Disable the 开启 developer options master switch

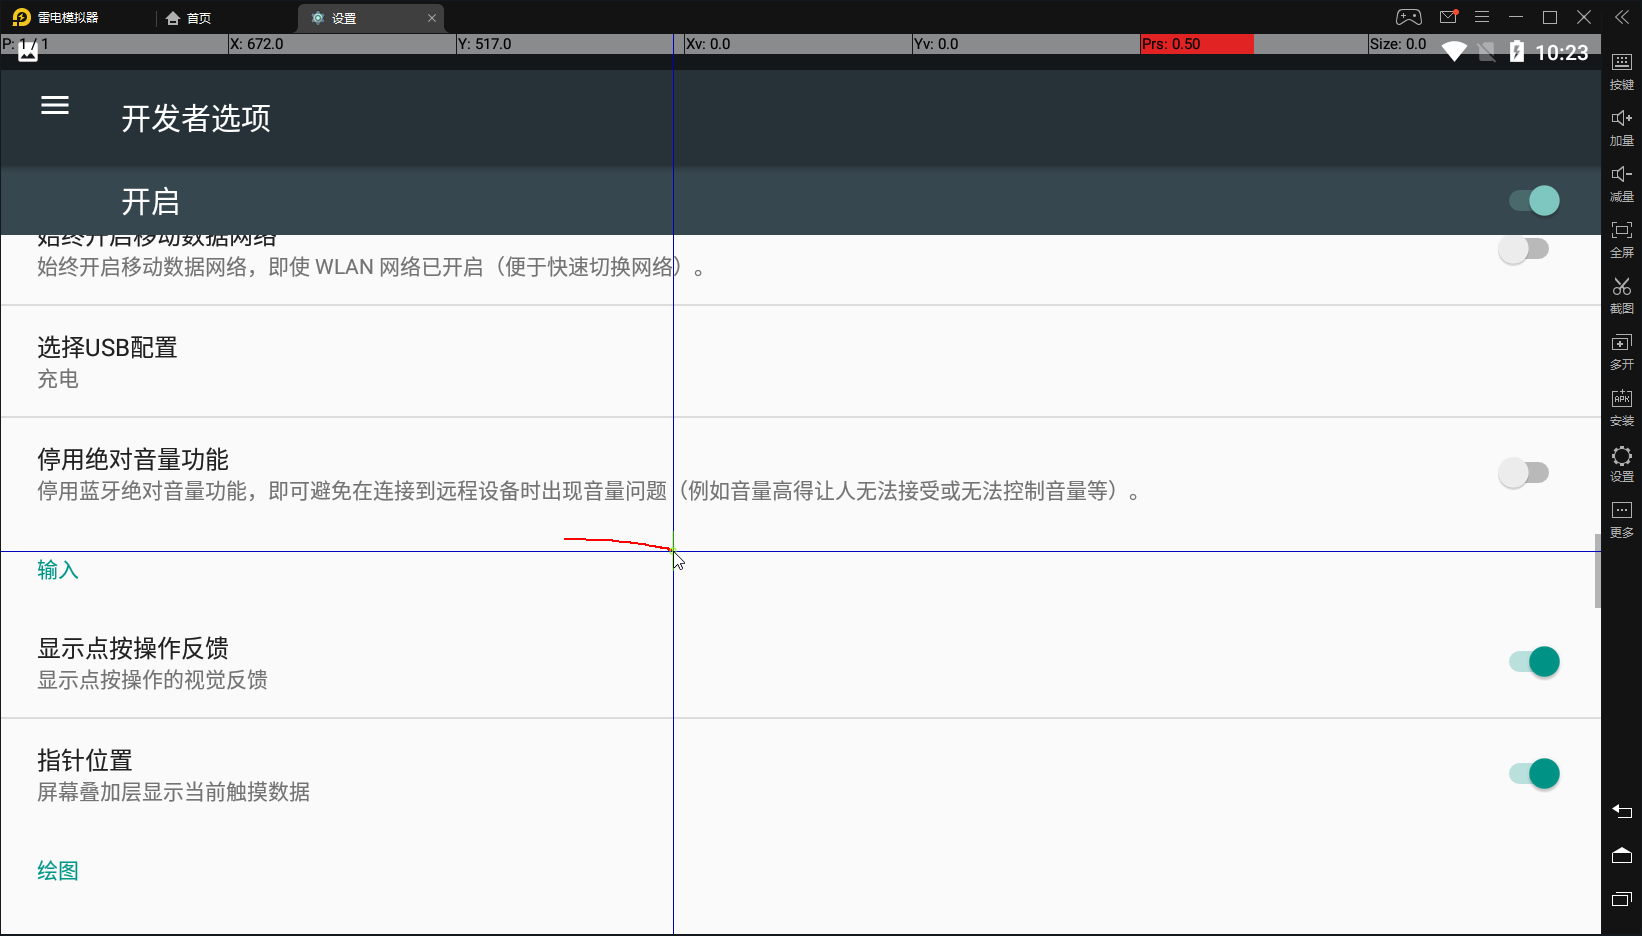coord(1534,201)
